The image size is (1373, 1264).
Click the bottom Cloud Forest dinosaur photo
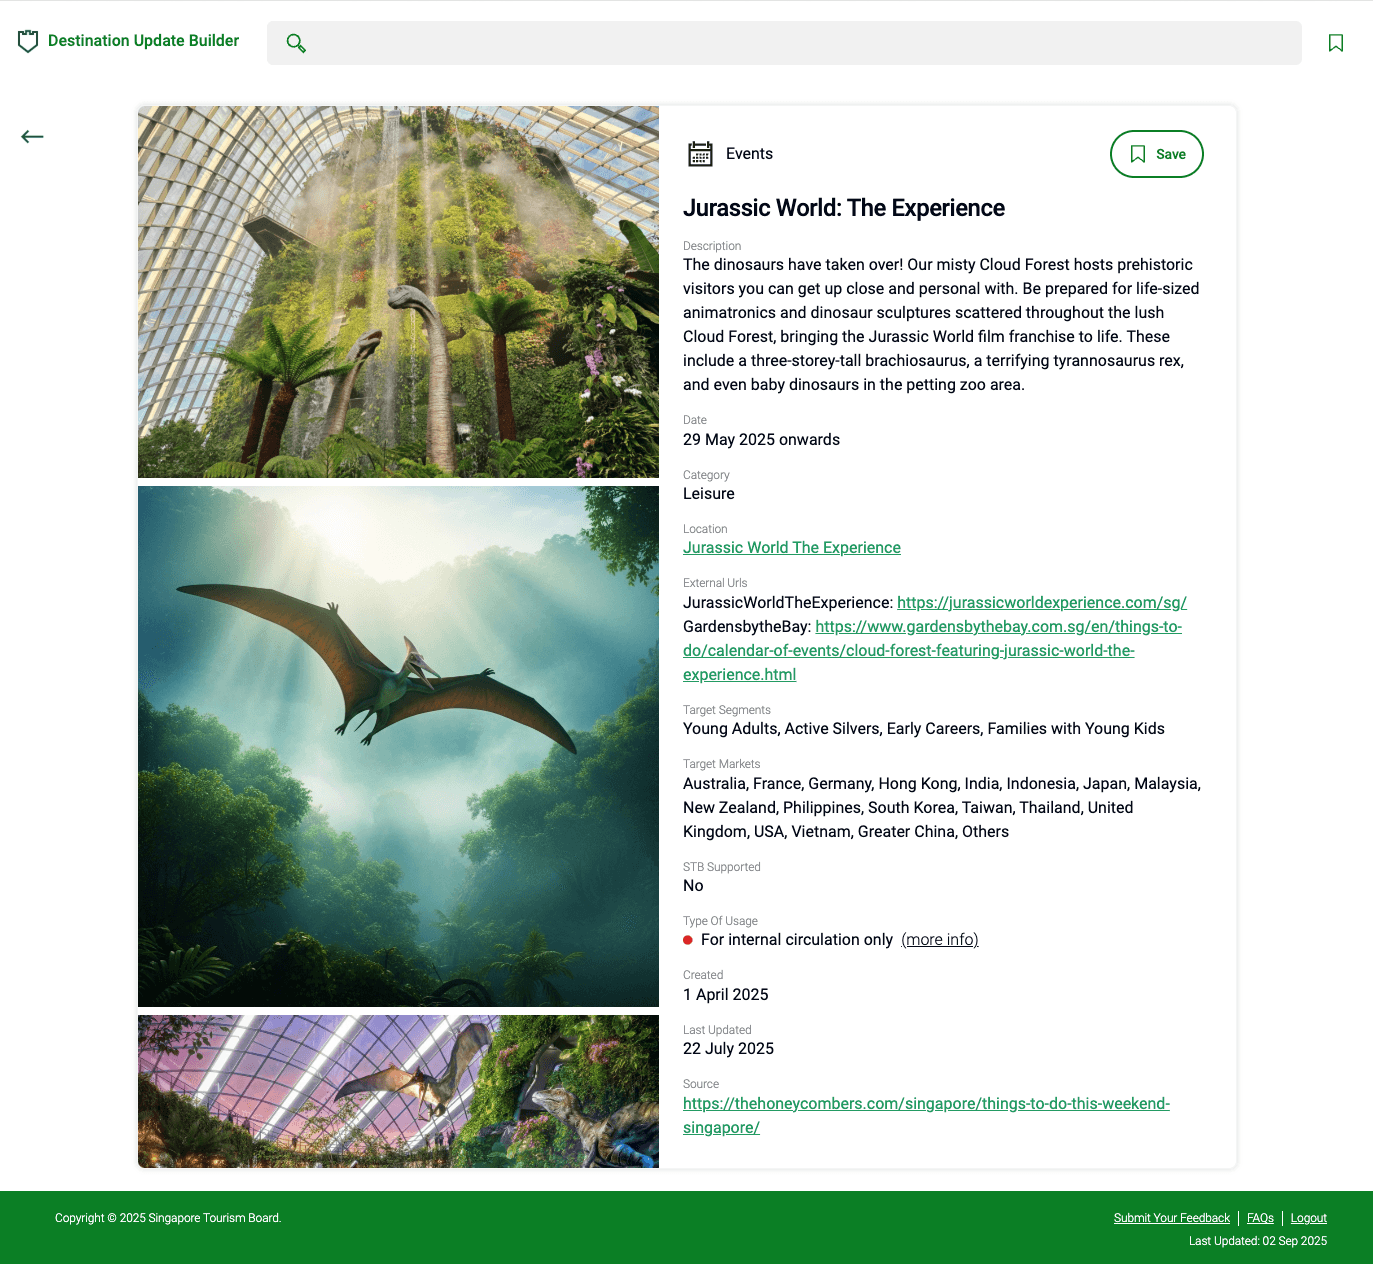click(398, 1091)
